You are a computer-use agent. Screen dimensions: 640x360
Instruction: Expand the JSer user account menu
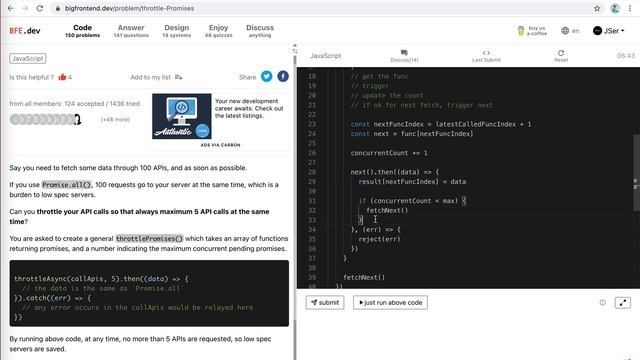pyautogui.click(x=609, y=31)
